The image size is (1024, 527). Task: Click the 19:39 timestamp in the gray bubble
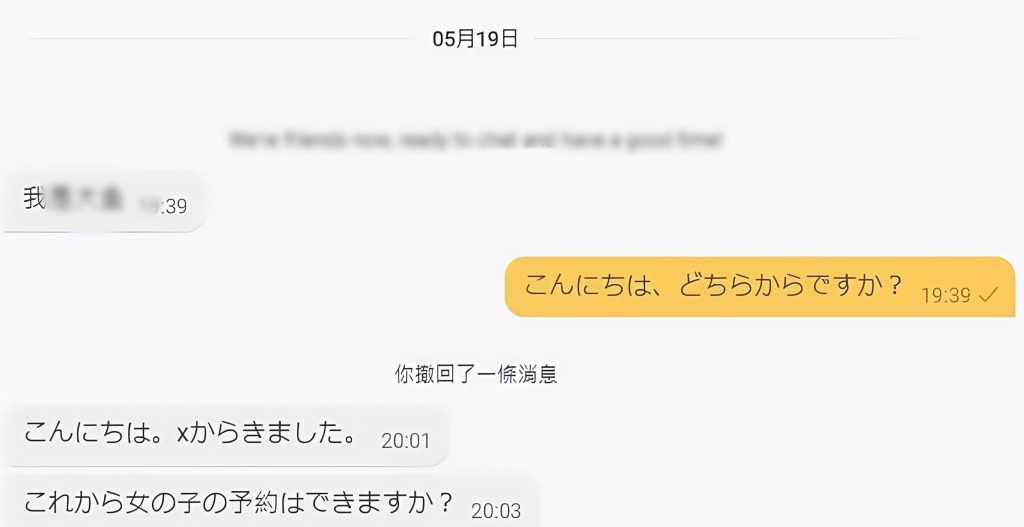pos(163,206)
